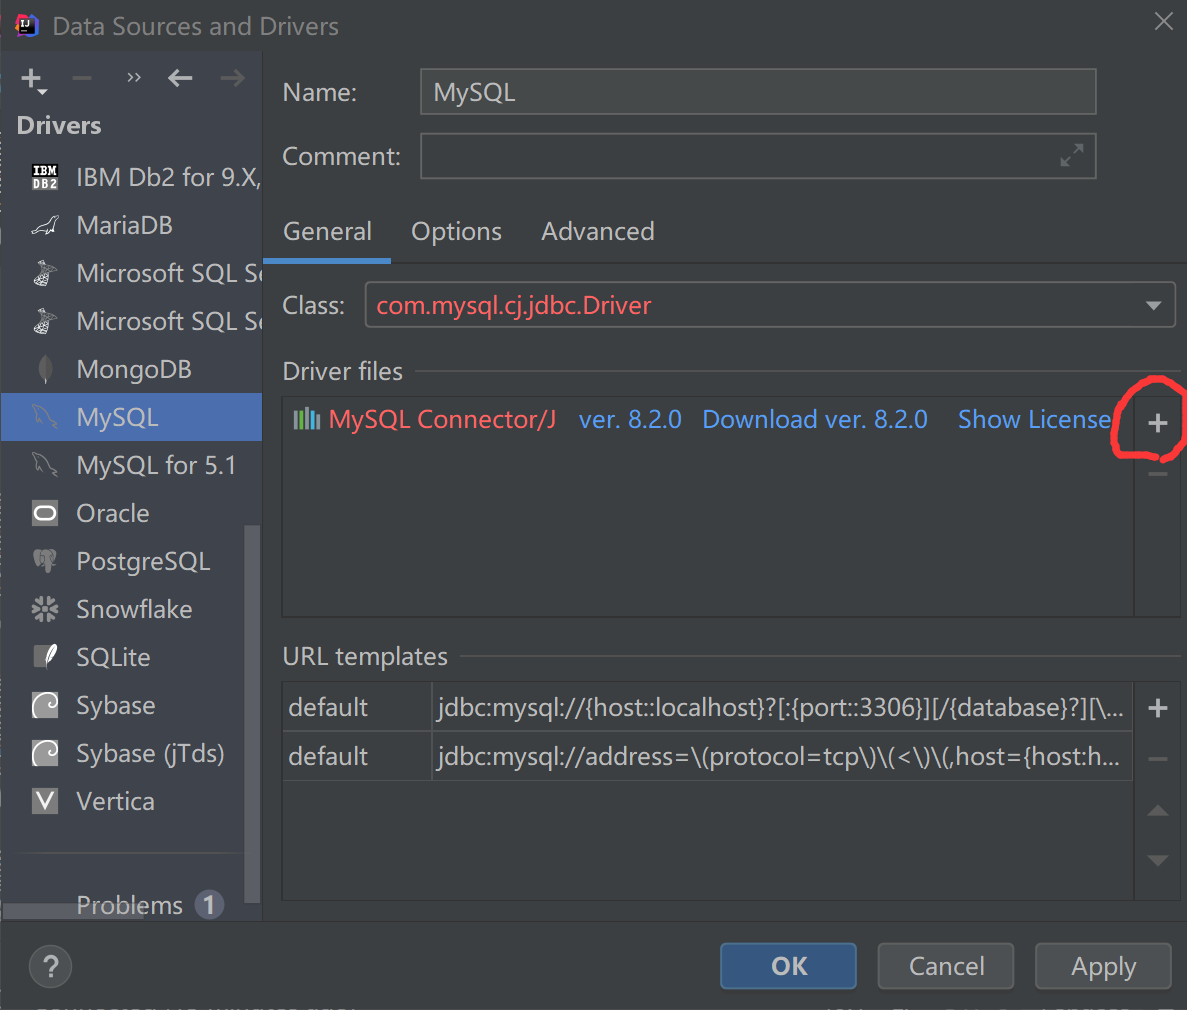Click the MongoDB leaf icon

point(45,369)
